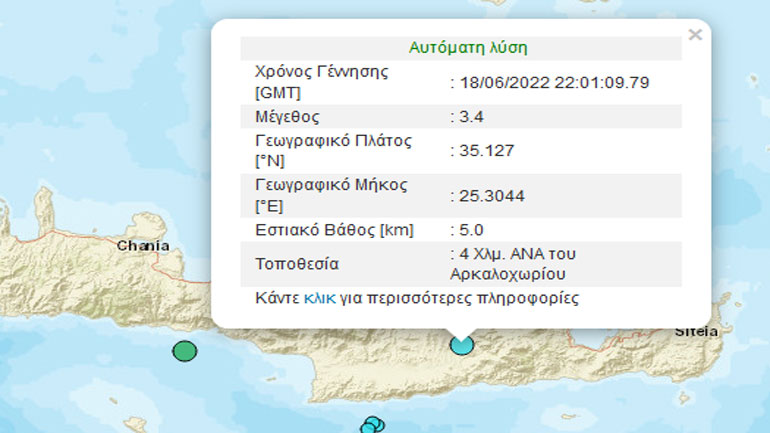This screenshot has width=770, height=433.
Task: Click the focal depth value 5.0
Action: 471,230
